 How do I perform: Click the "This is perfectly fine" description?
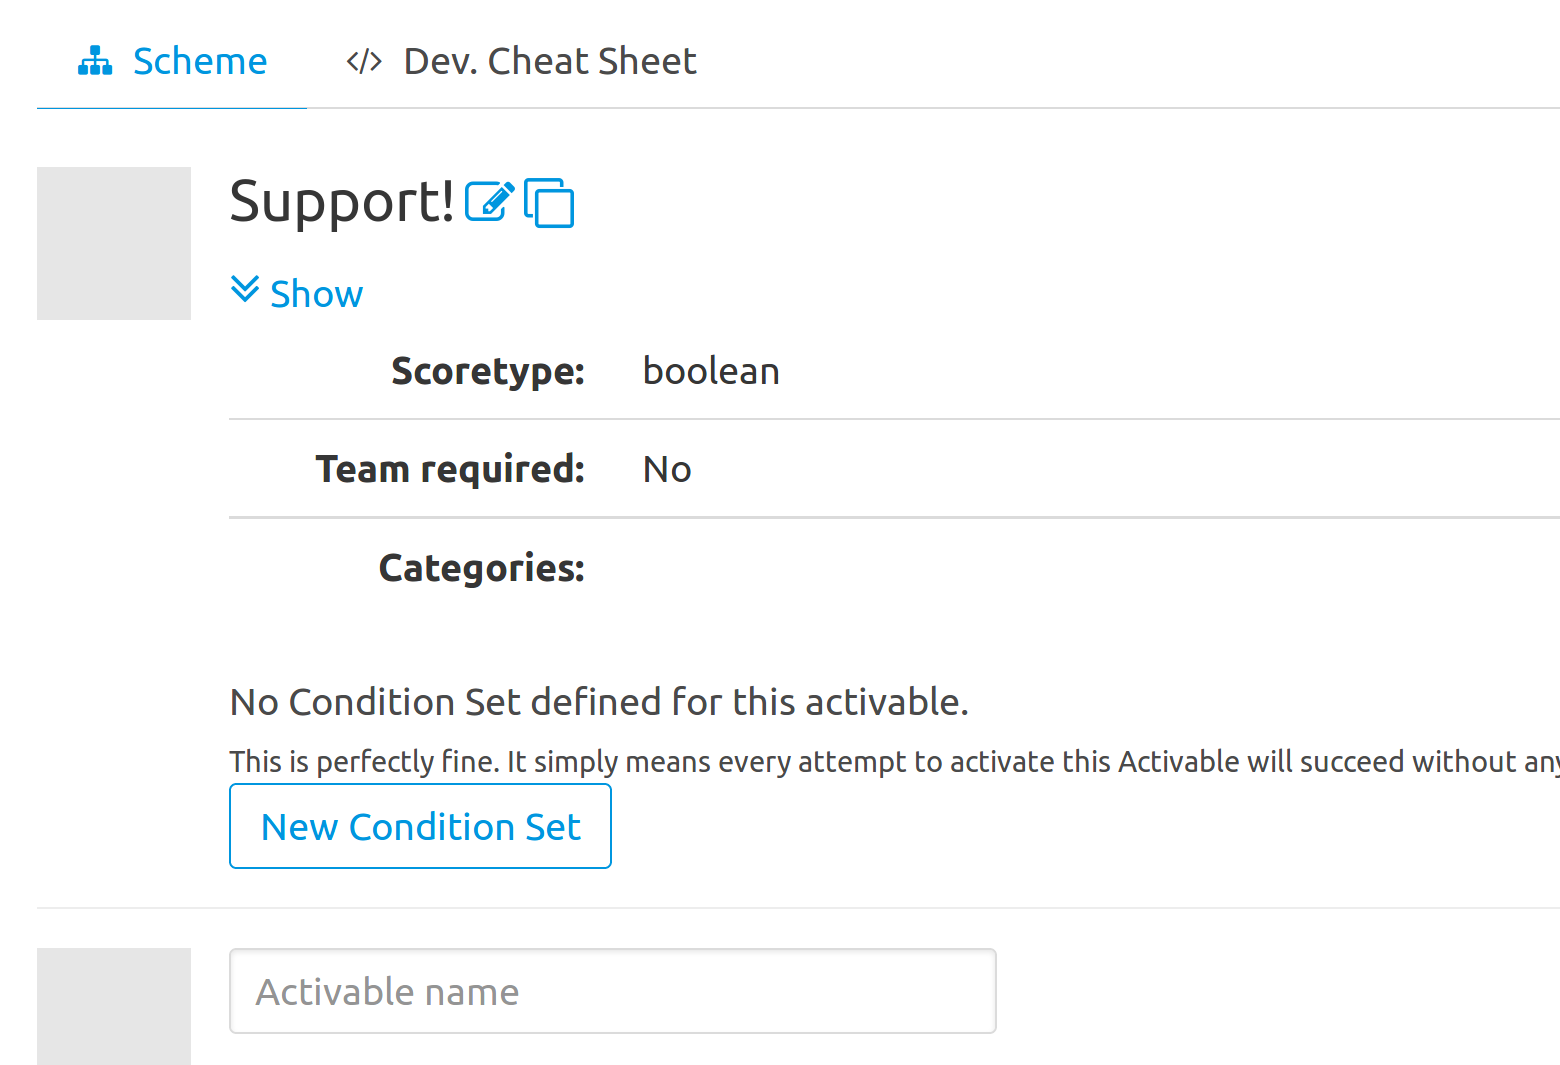point(894,762)
